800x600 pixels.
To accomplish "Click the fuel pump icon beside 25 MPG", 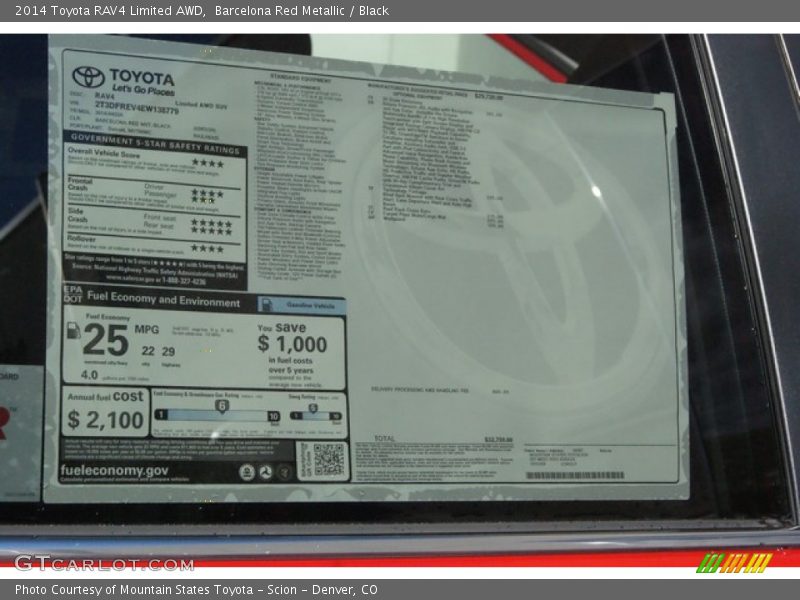I will coord(73,331).
